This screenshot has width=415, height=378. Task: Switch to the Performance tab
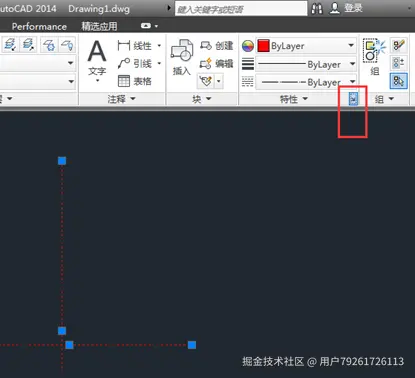[x=39, y=26]
